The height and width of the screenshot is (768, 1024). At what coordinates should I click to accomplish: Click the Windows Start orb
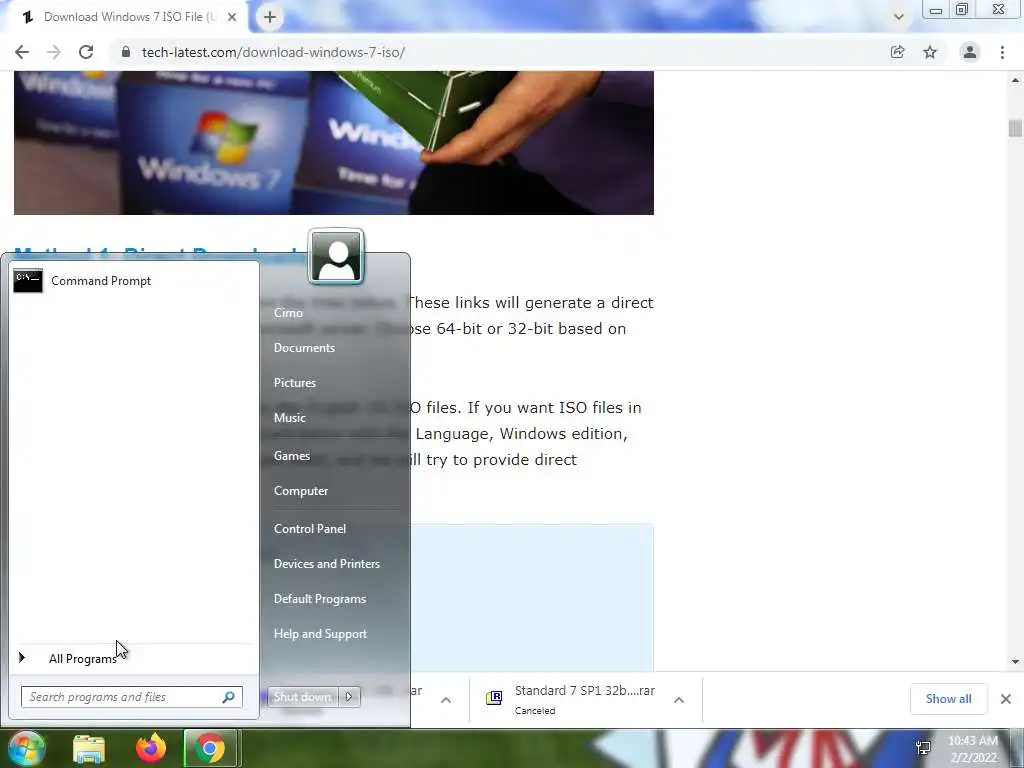tap(26, 748)
